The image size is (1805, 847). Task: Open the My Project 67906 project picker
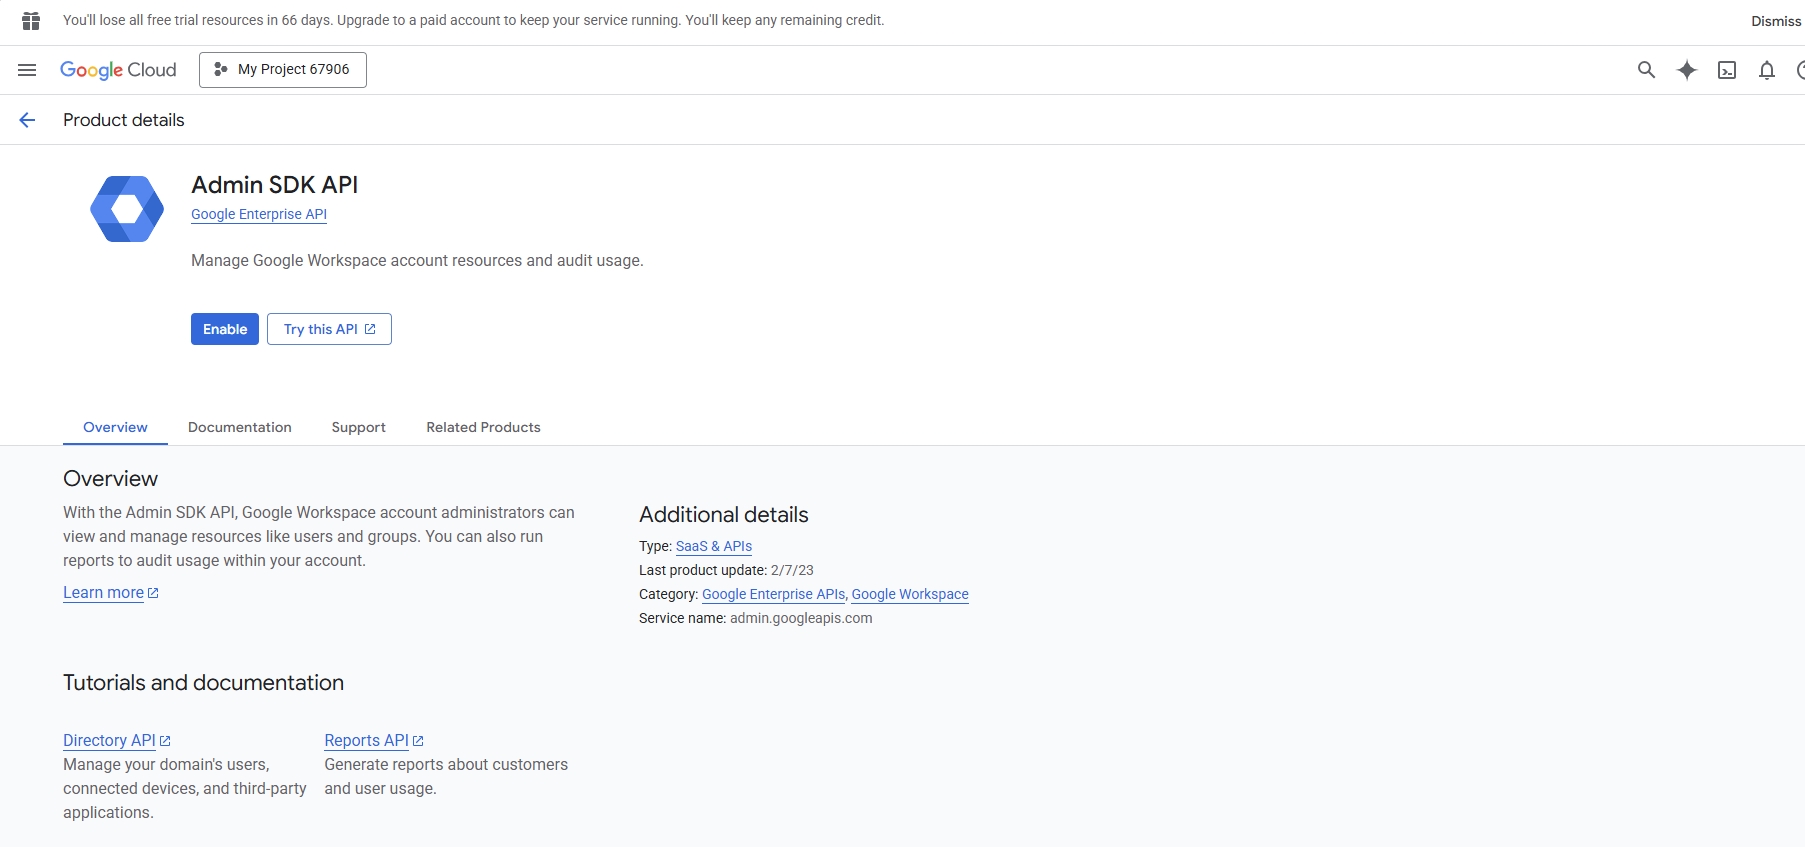[283, 70]
